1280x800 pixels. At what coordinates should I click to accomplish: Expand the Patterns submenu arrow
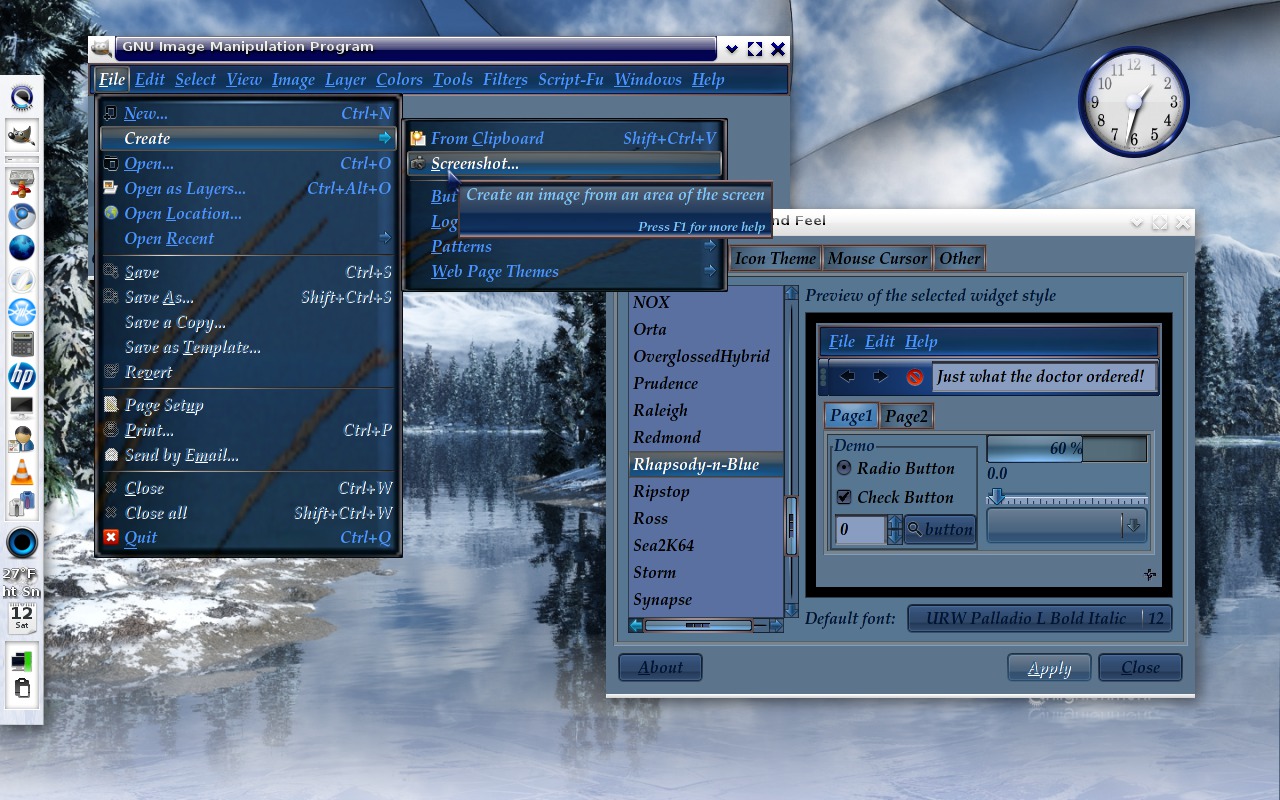(x=710, y=246)
